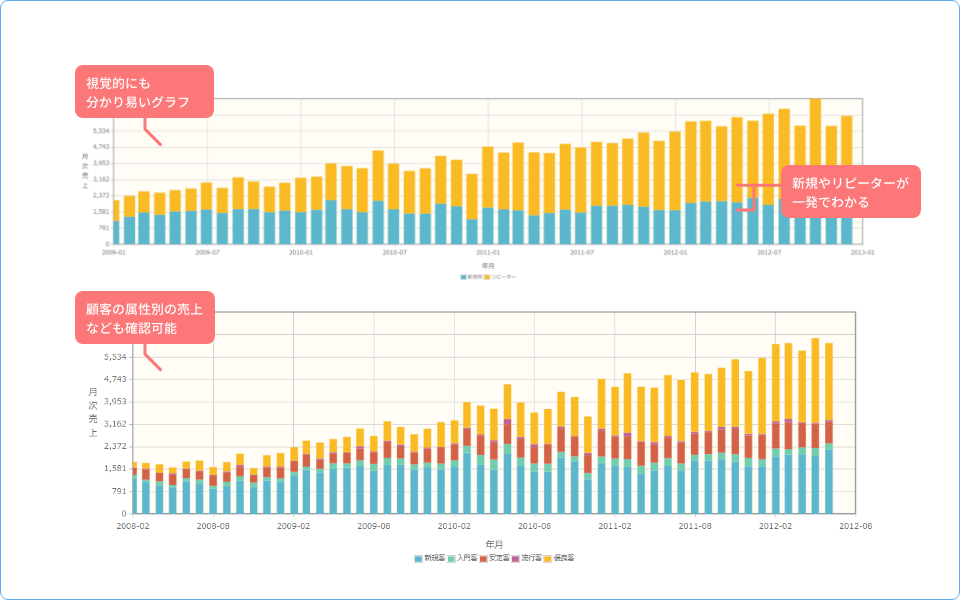Click the yellow 優良客 legend swatch
This screenshot has height=600, width=960.
coord(547,559)
